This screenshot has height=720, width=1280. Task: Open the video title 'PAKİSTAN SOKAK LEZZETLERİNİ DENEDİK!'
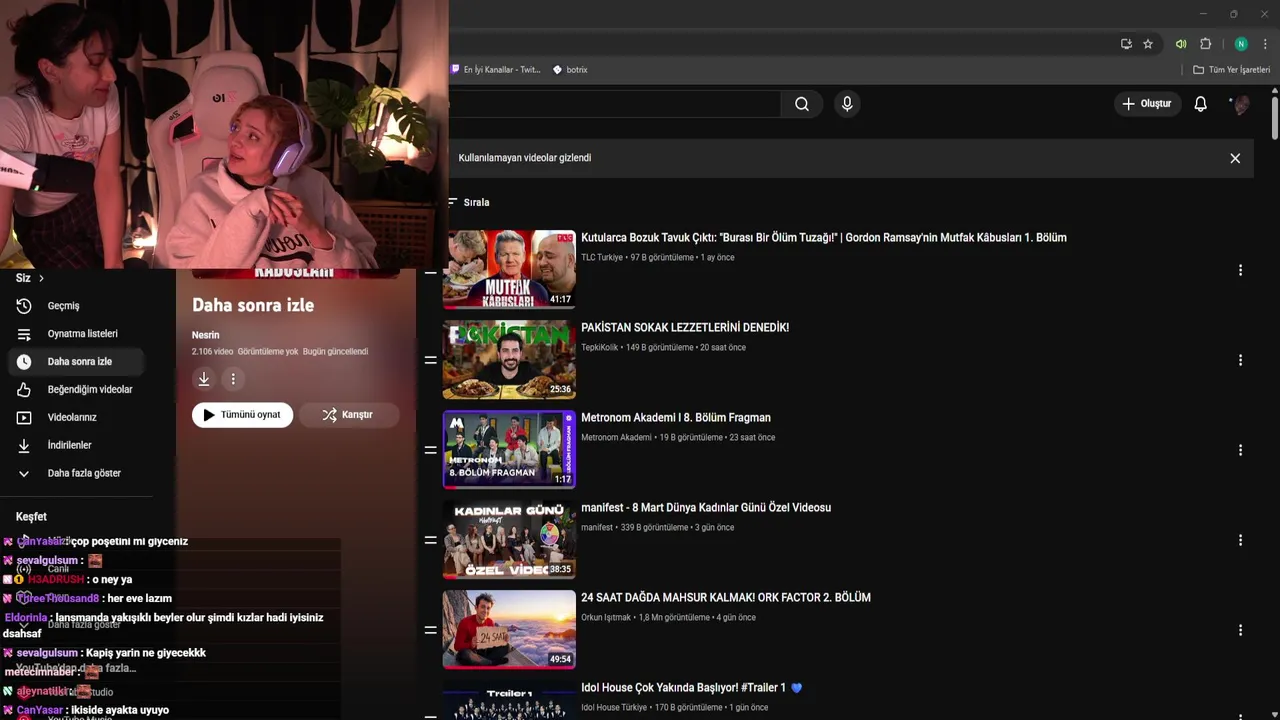(685, 328)
